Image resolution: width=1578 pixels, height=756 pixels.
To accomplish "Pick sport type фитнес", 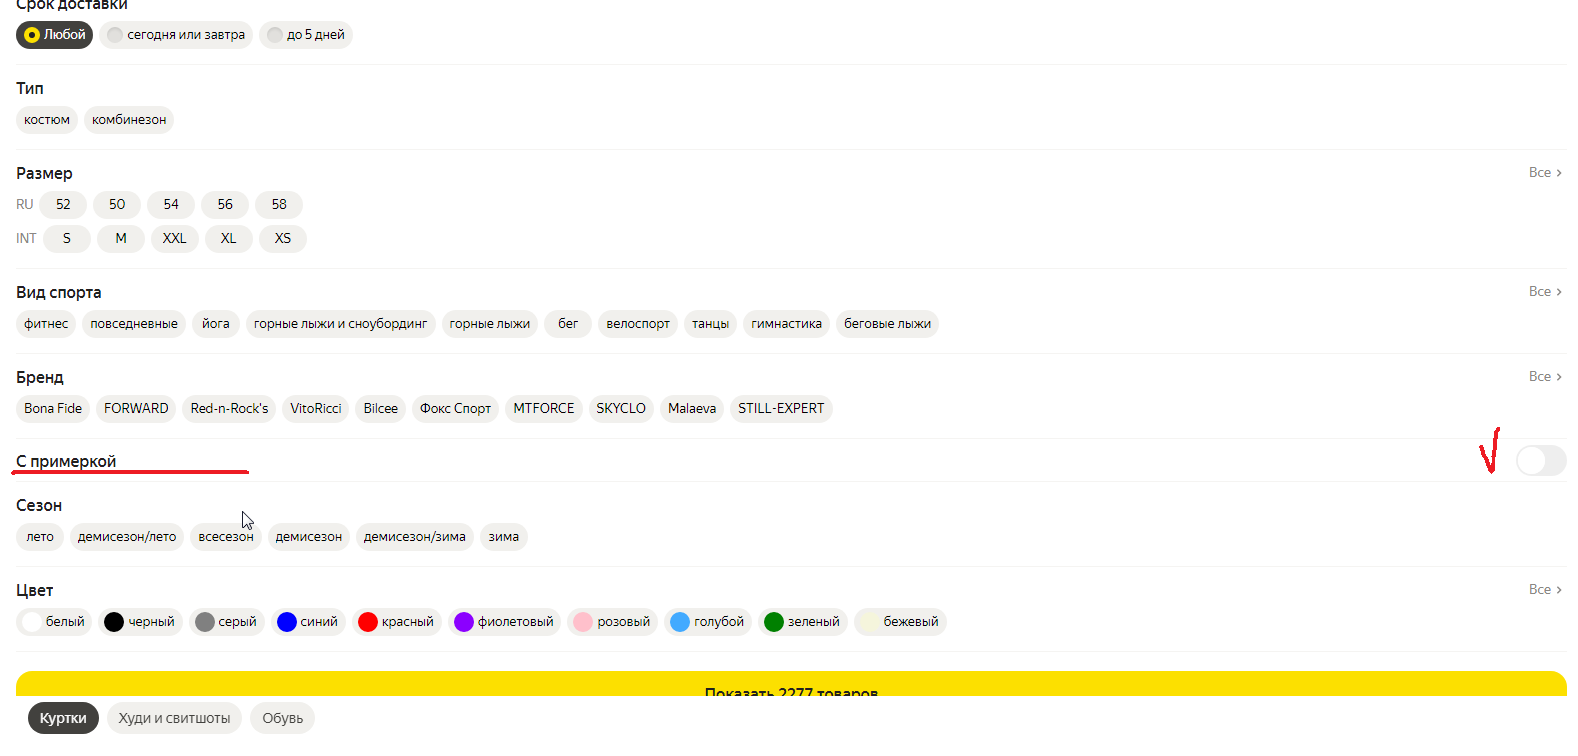I will (46, 324).
